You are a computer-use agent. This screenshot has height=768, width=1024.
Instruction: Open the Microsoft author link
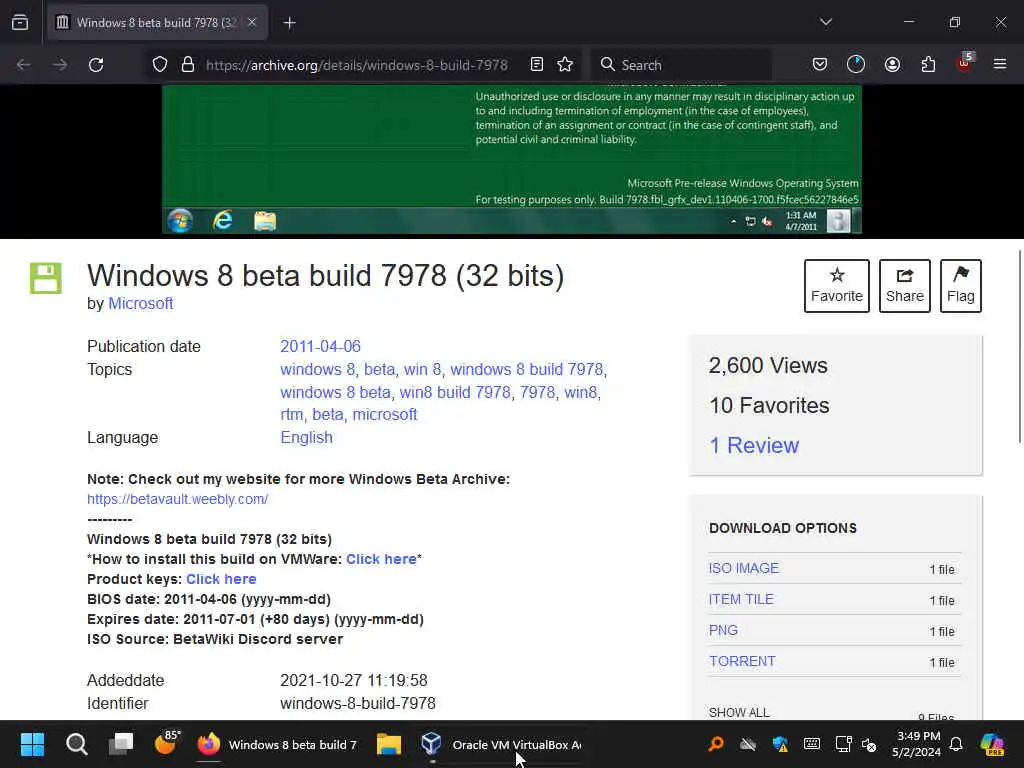tap(140, 304)
